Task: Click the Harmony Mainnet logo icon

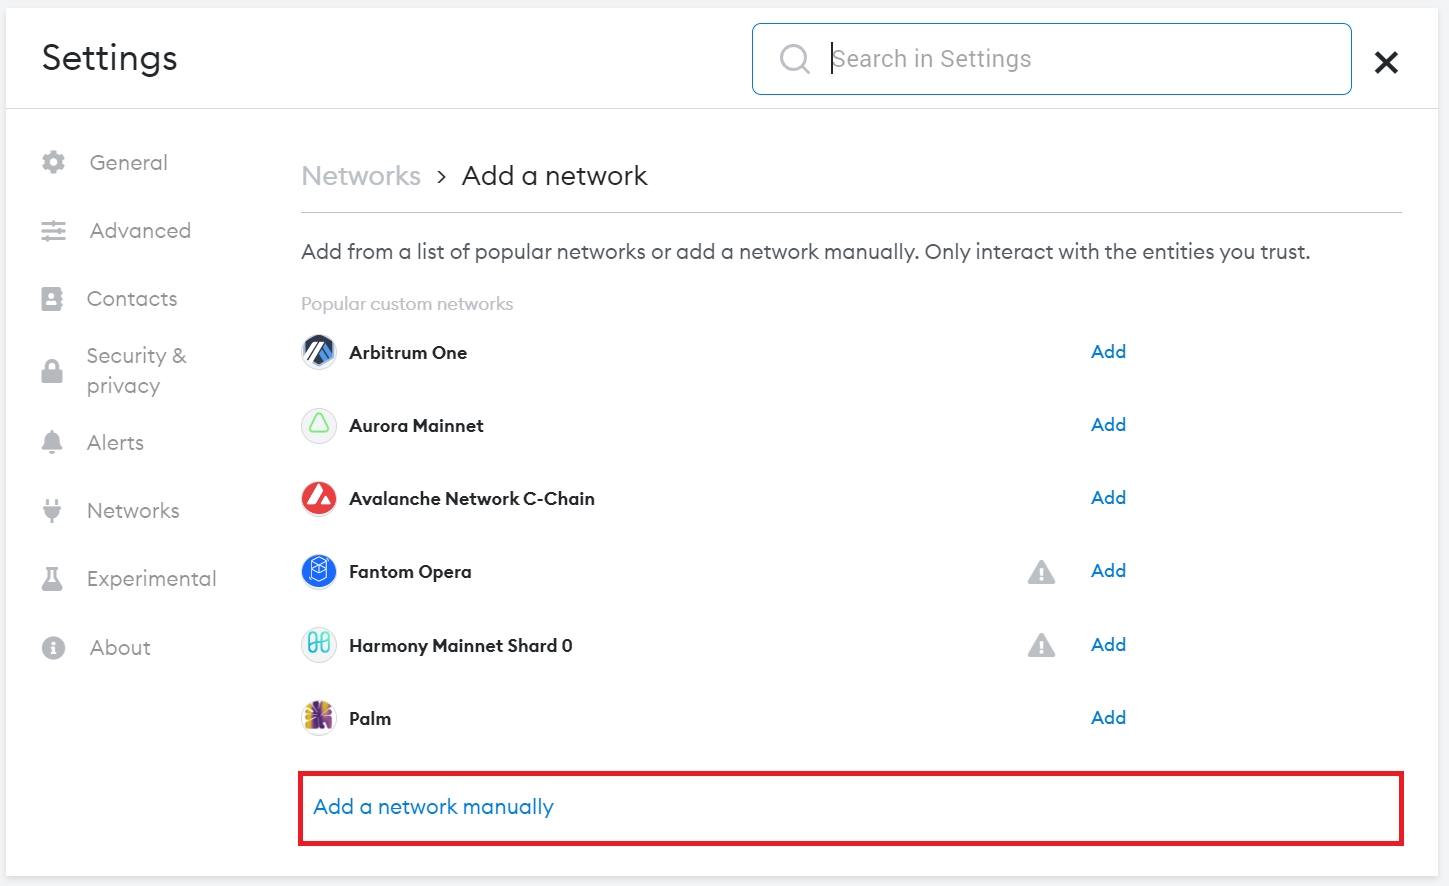Action: [x=319, y=645]
